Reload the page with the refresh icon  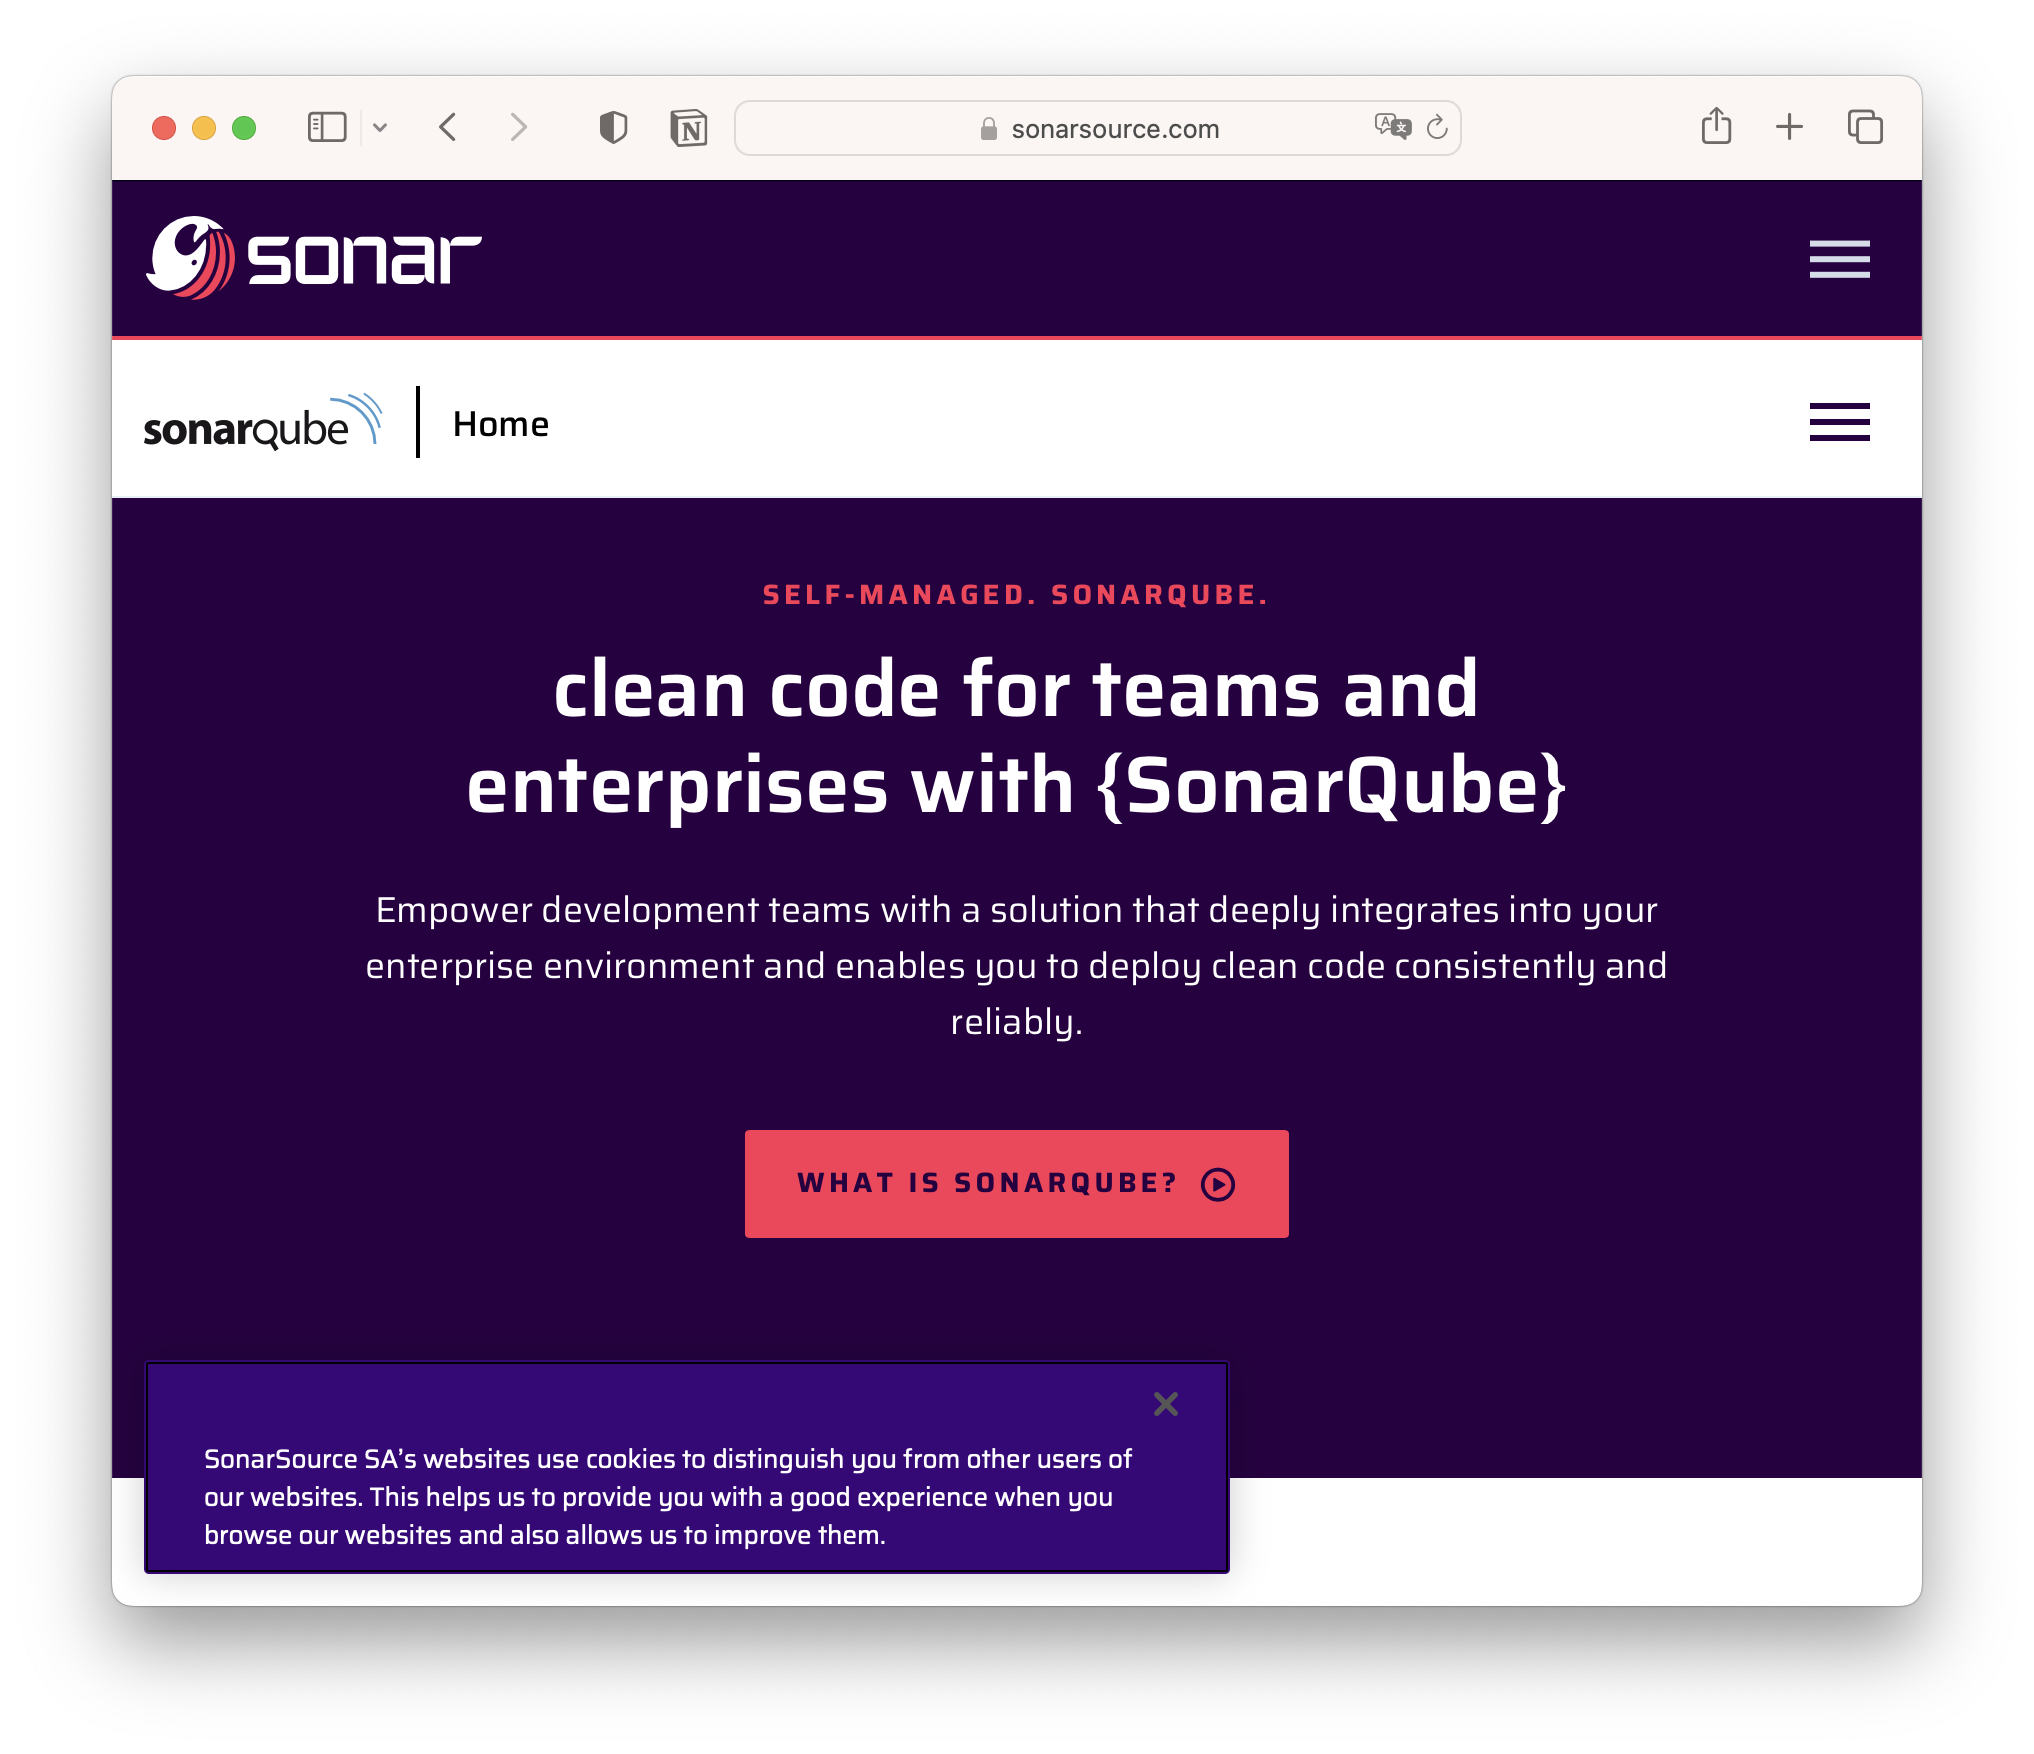click(1437, 127)
